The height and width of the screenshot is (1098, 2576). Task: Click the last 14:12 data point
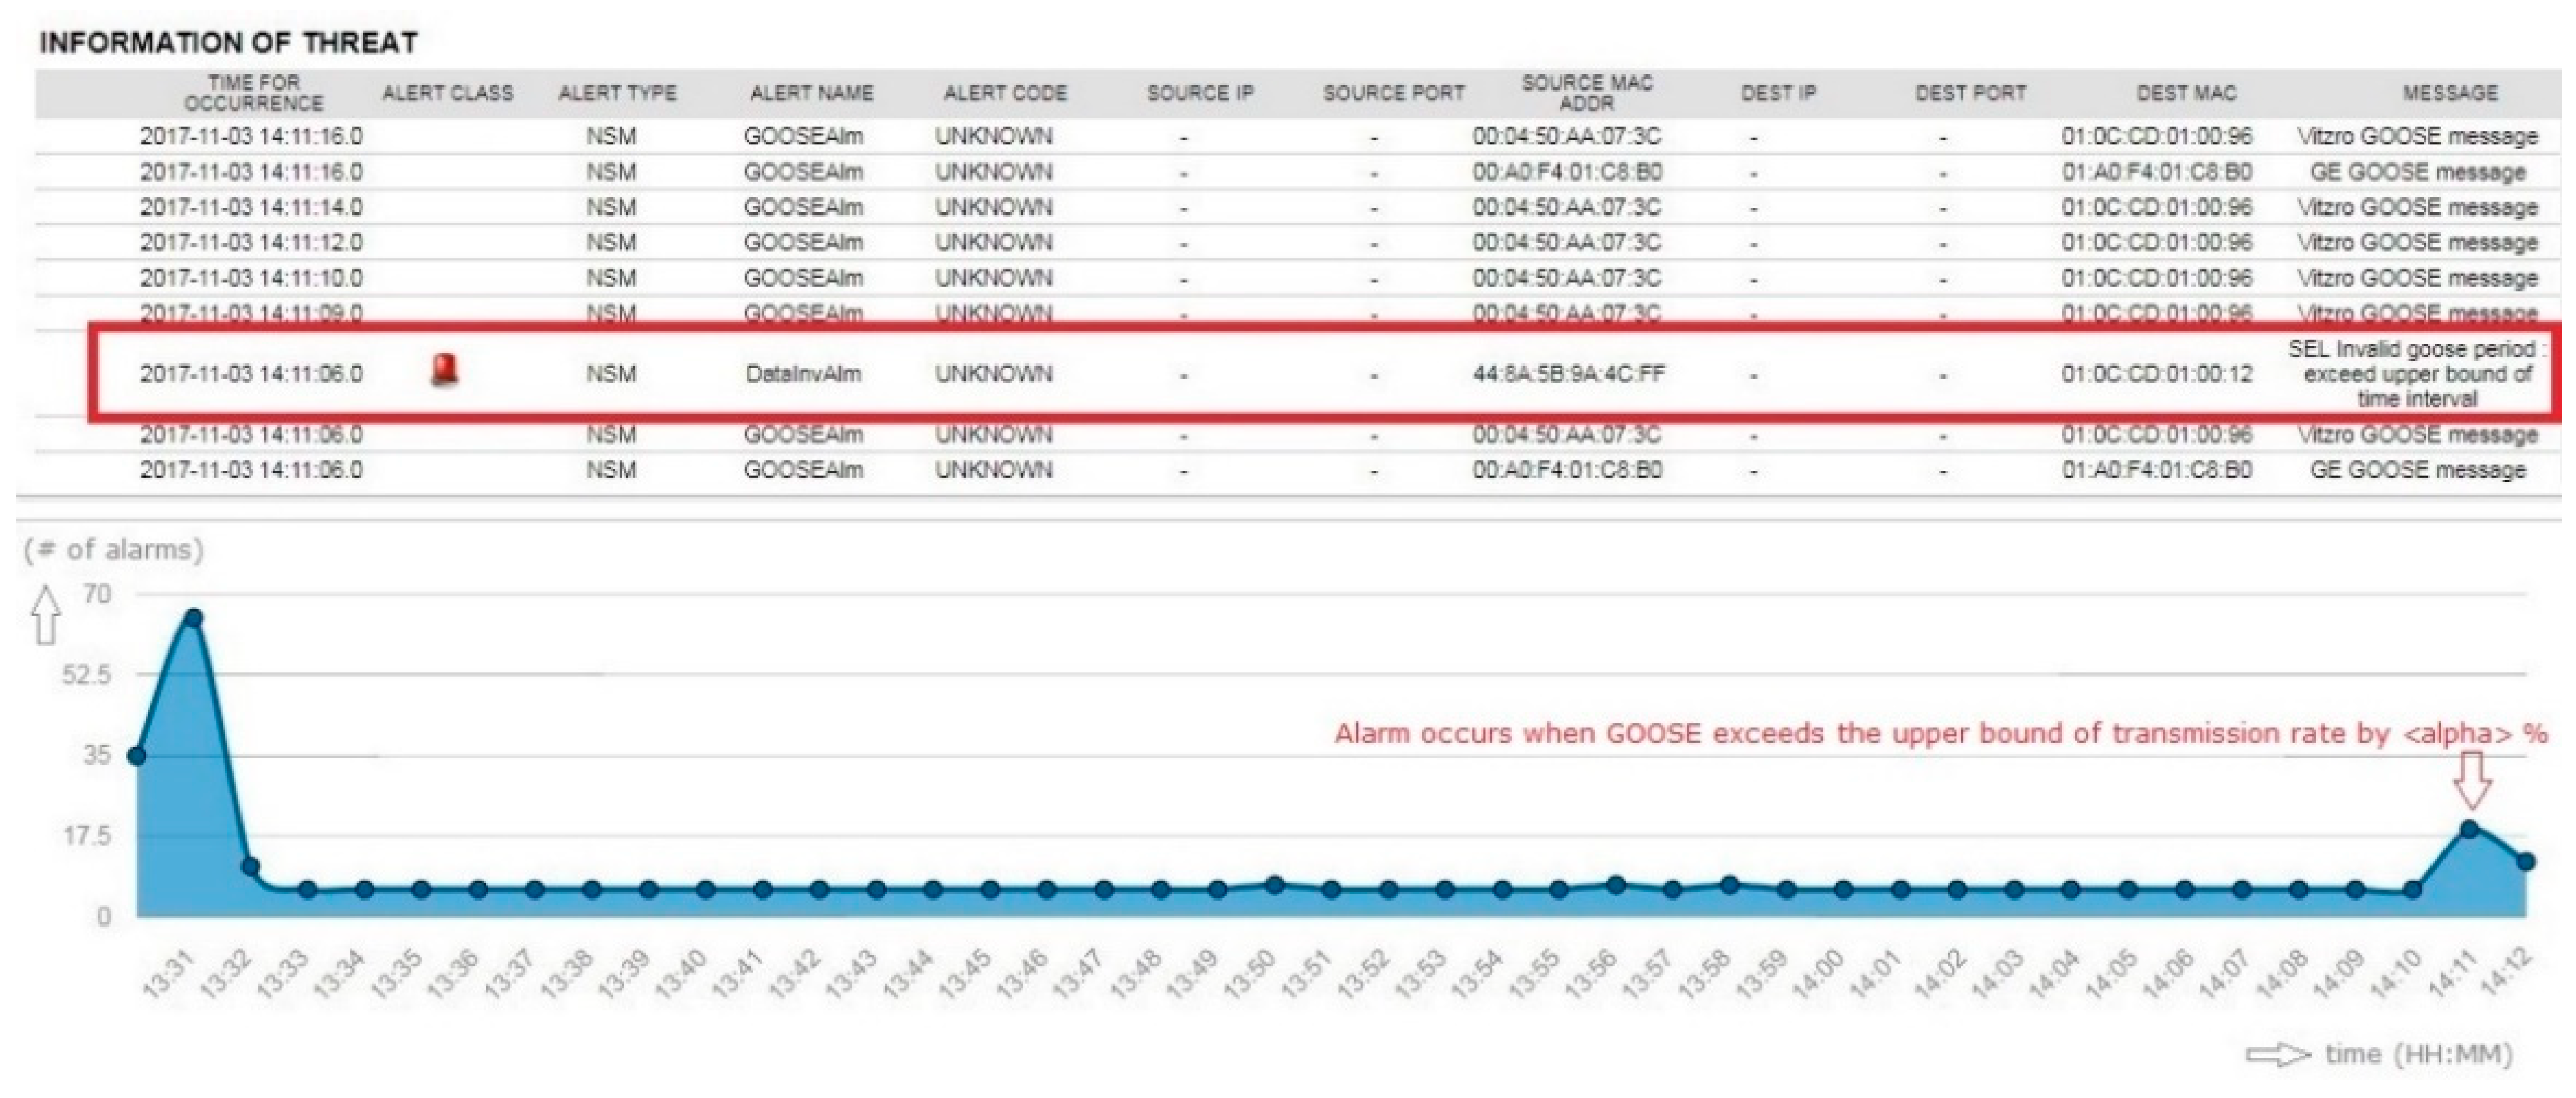pyautogui.click(x=2525, y=861)
